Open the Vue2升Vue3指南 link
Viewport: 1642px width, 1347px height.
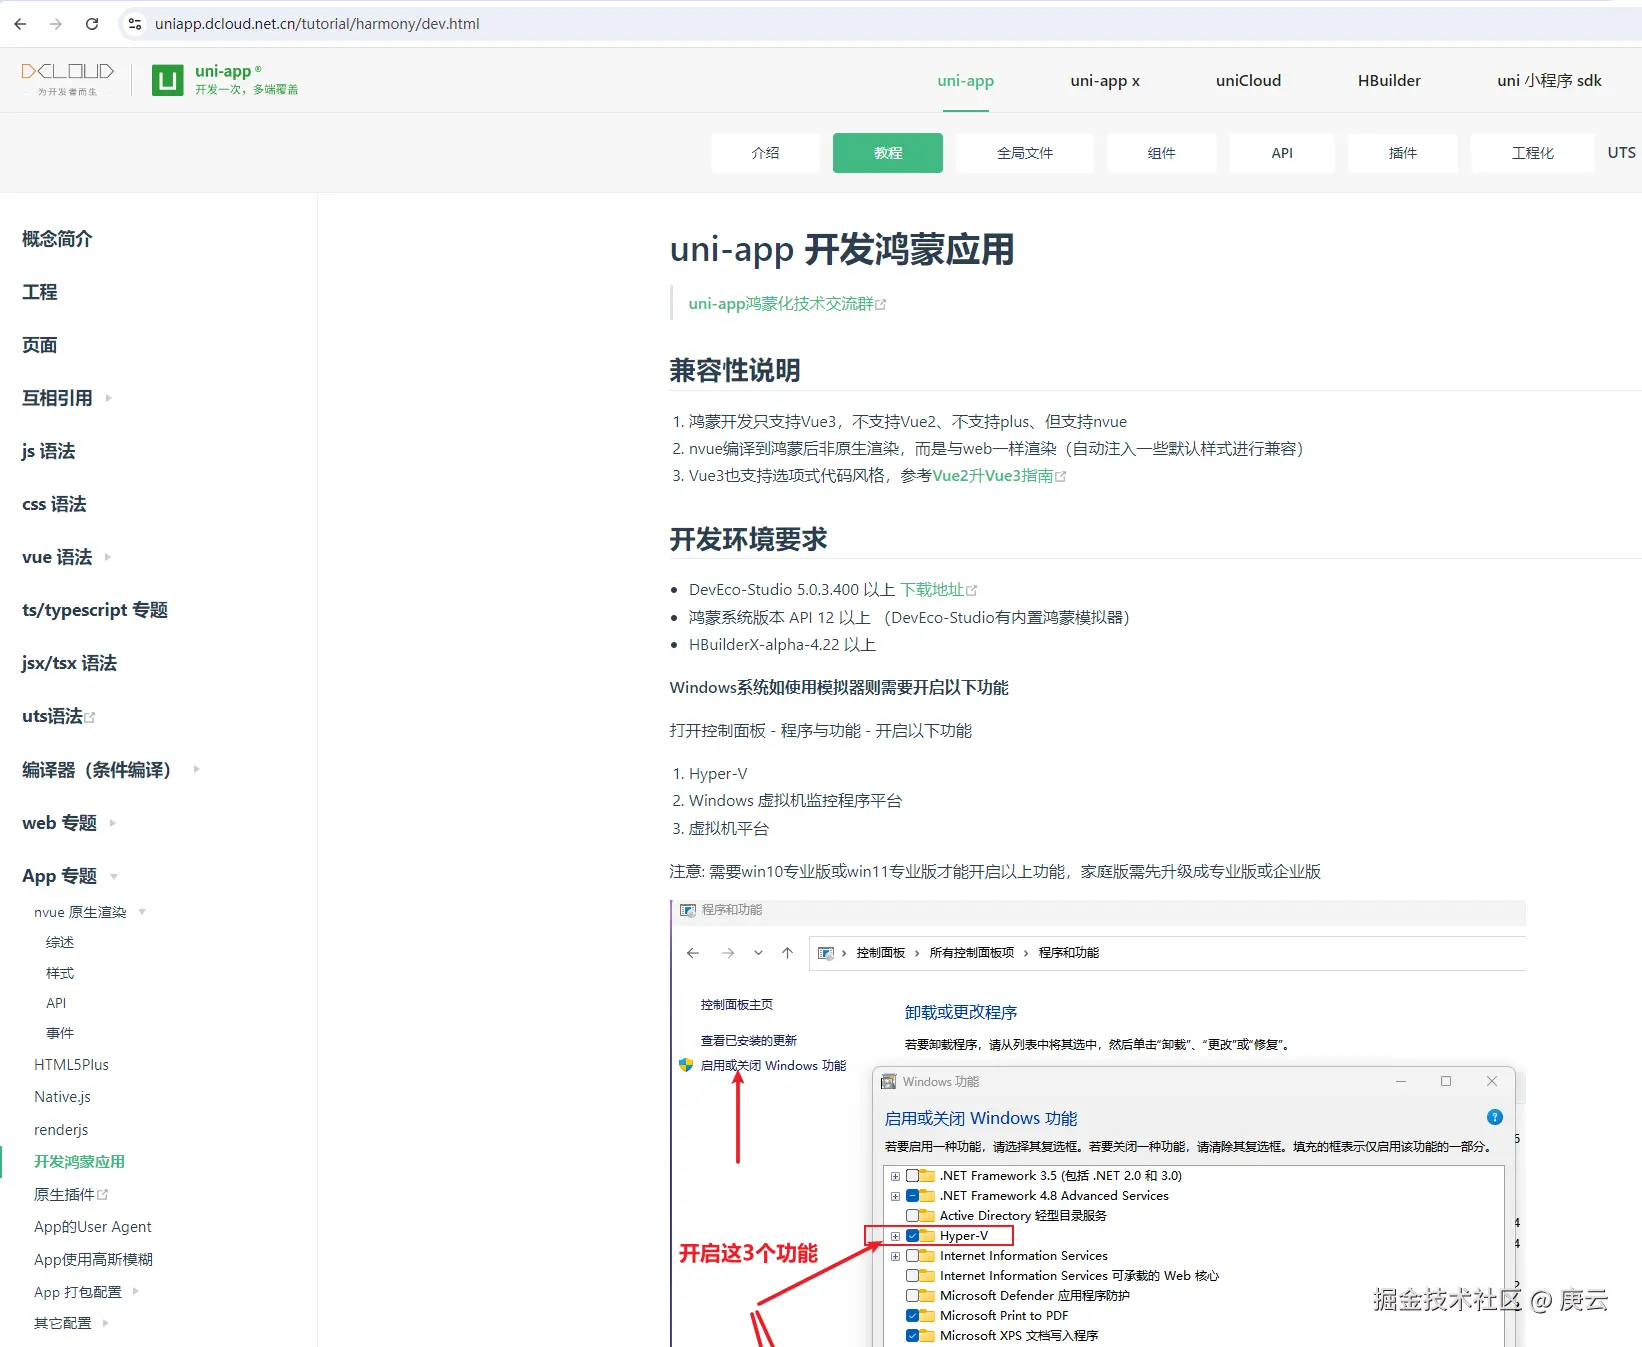click(x=999, y=476)
